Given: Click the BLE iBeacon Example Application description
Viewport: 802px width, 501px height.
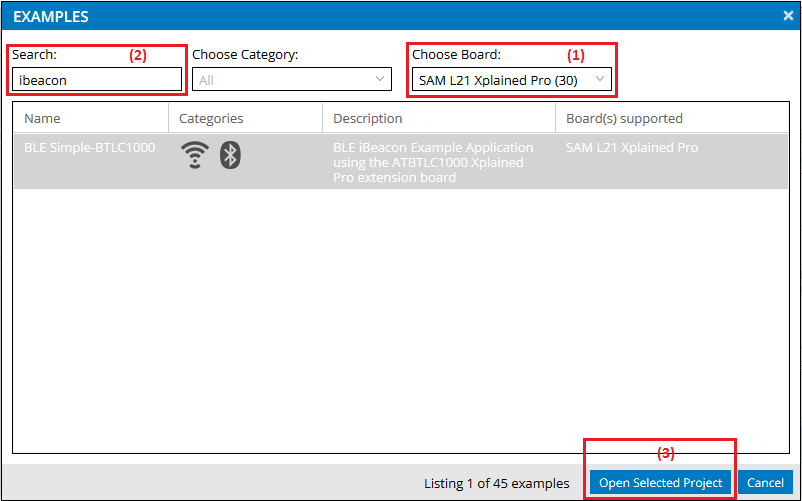Looking at the screenshot, I should click(x=433, y=162).
